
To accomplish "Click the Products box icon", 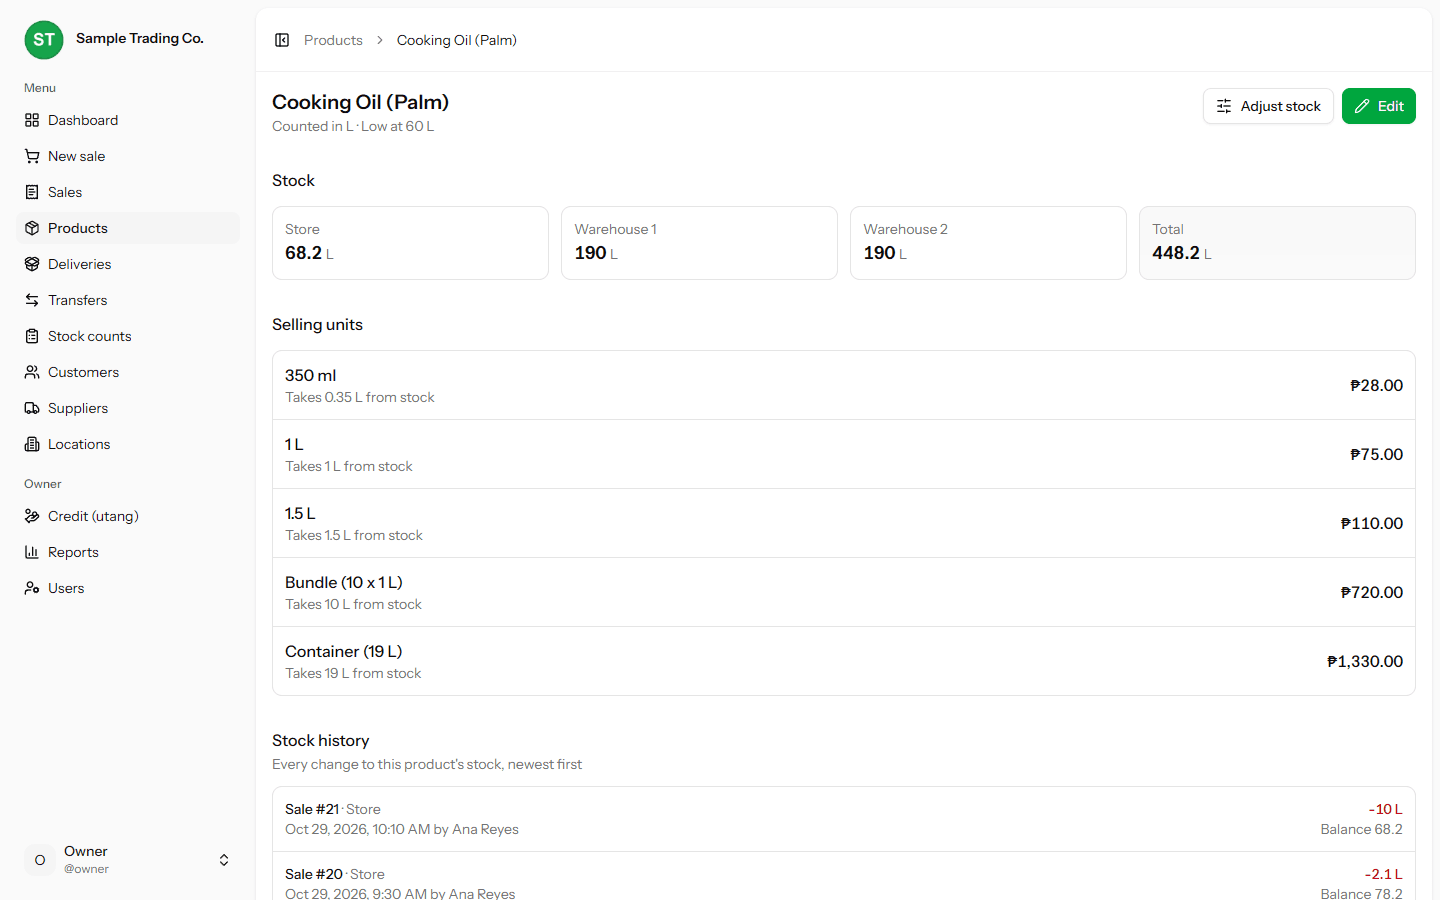I will (x=32, y=228).
